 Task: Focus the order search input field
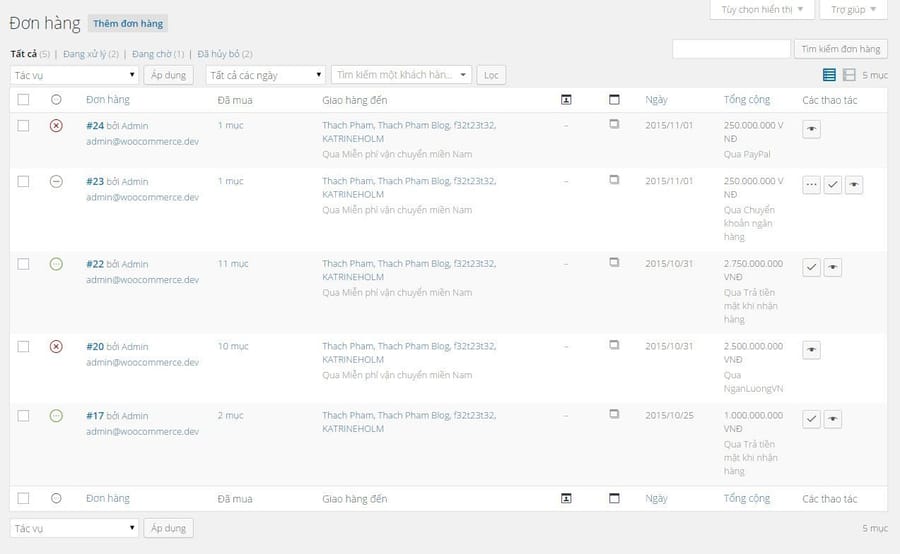pyautogui.click(x=731, y=49)
